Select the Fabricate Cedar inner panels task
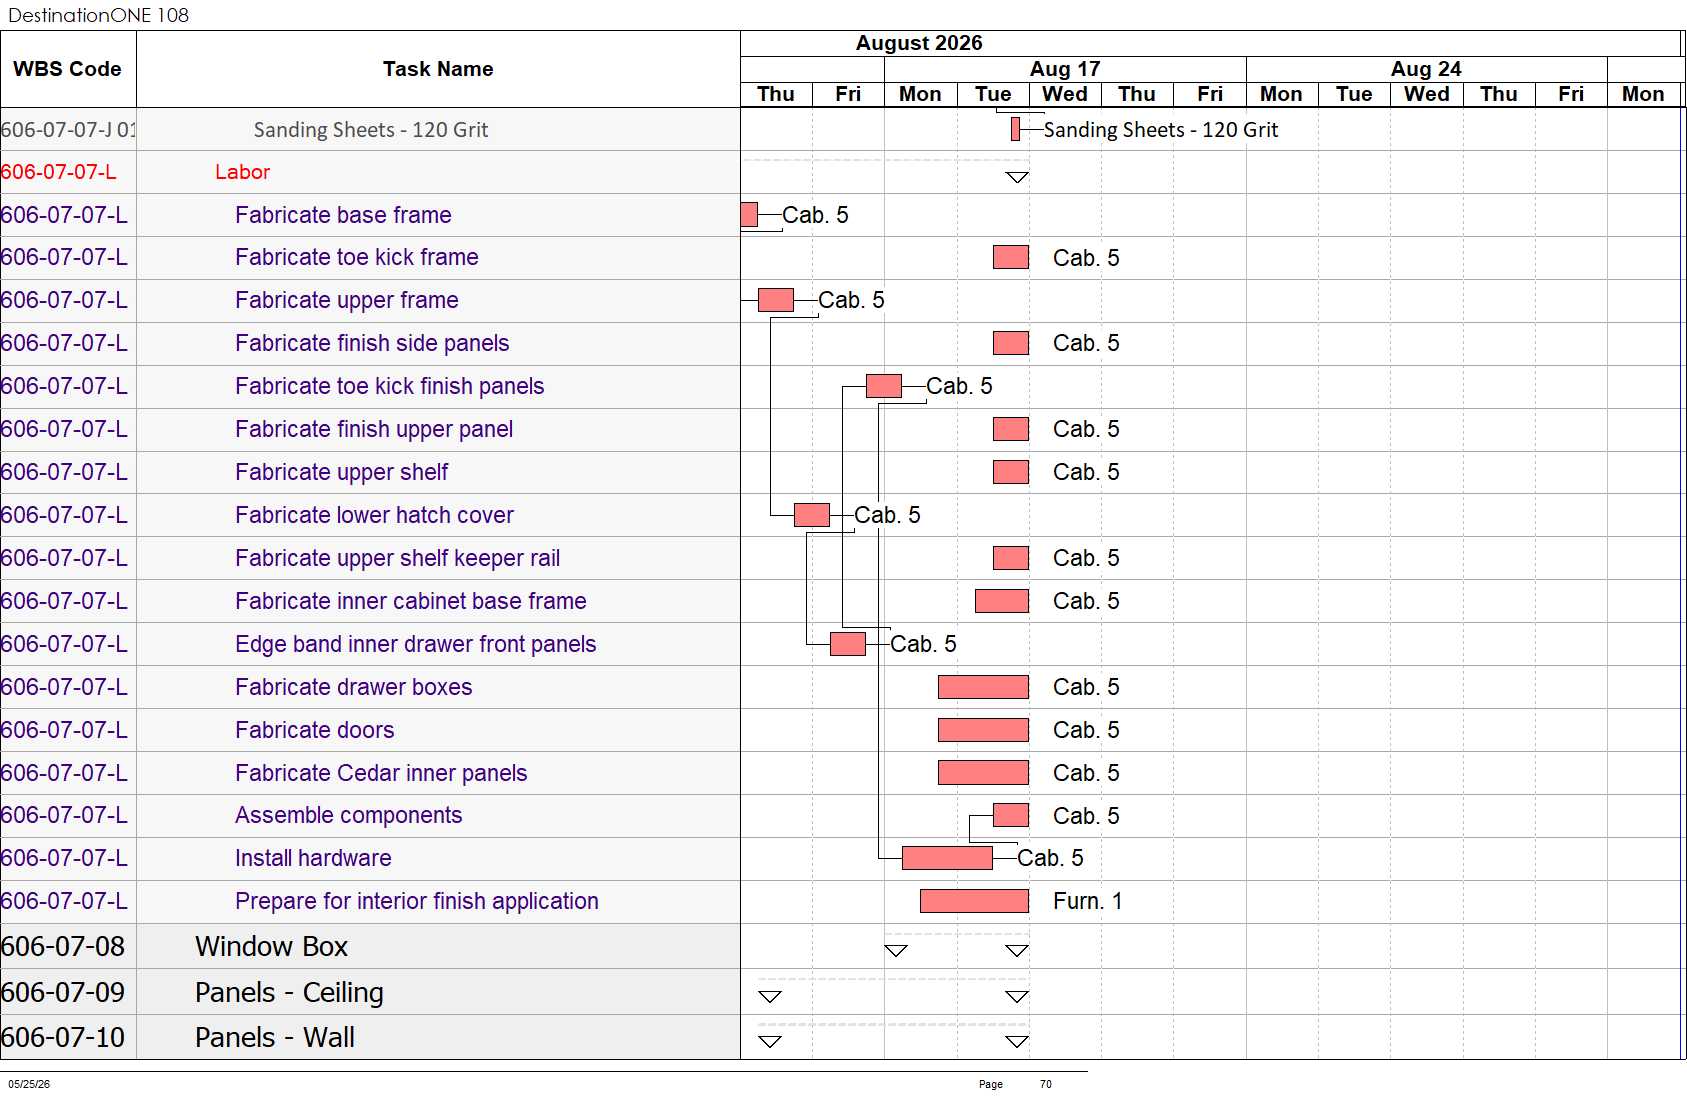1687x1097 pixels. tap(381, 773)
